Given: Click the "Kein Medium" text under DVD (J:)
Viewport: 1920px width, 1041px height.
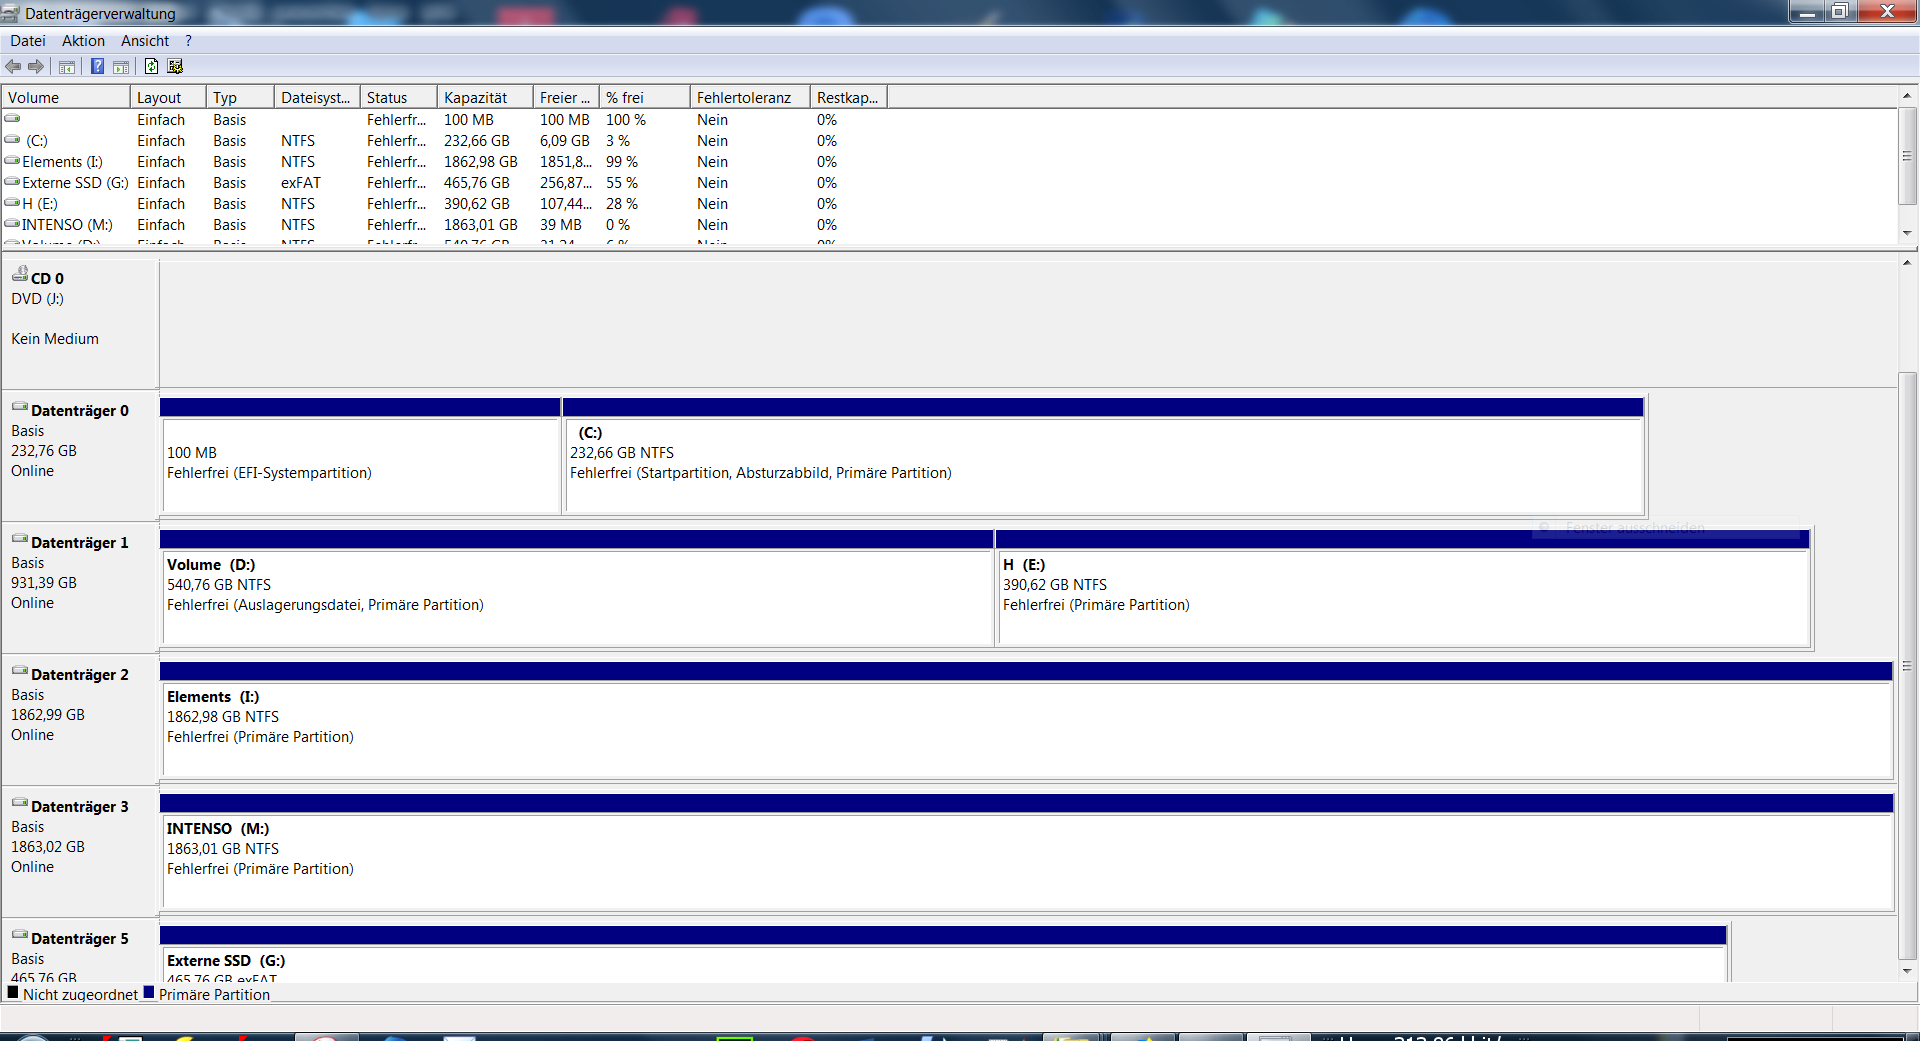Looking at the screenshot, I should (x=55, y=339).
